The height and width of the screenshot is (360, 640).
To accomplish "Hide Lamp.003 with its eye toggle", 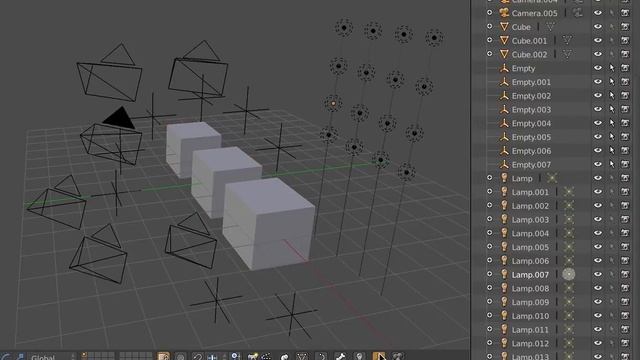I will (598, 219).
